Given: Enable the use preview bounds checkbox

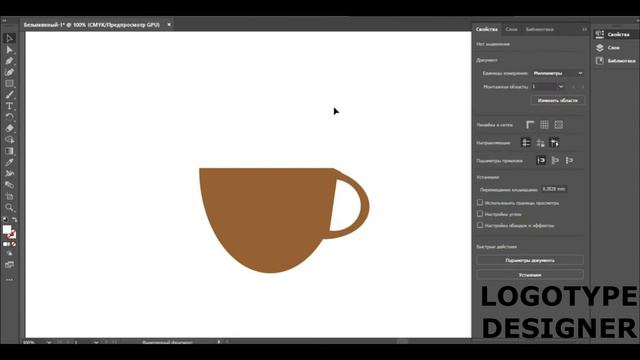Looking at the screenshot, I should tap(480, 202).
